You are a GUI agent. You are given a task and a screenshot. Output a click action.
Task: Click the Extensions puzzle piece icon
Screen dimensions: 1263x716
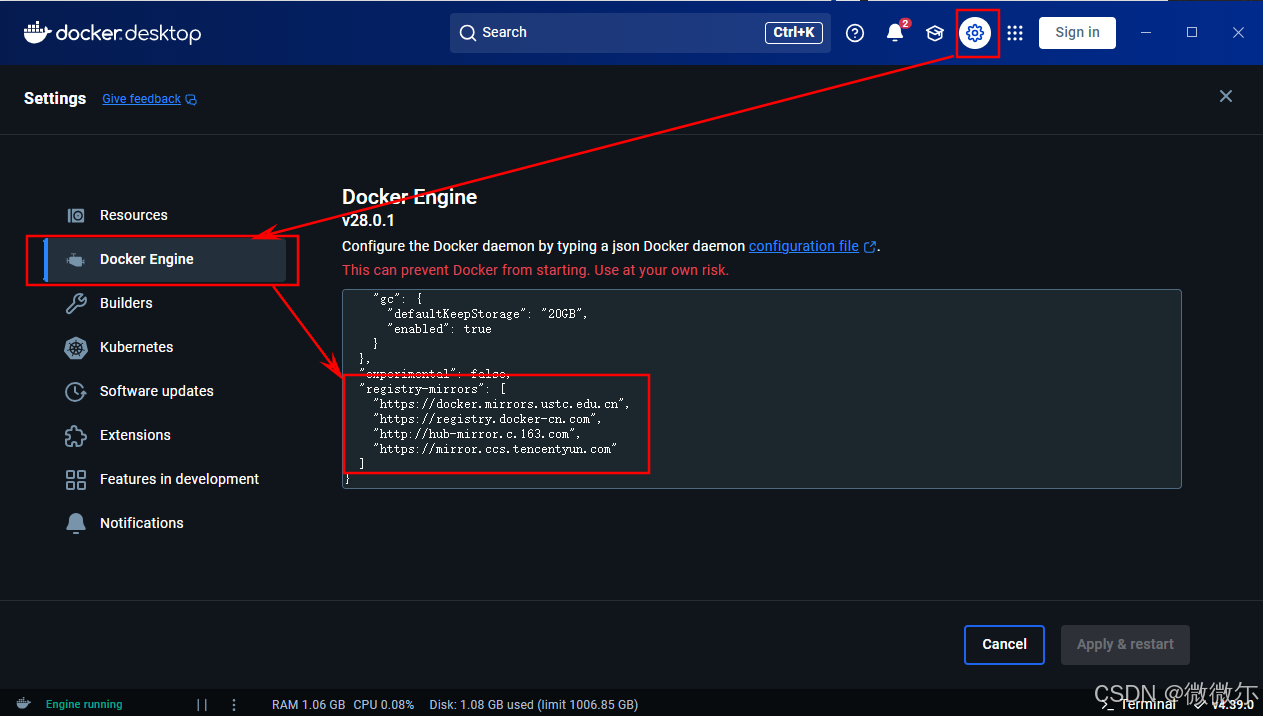click(x=76, y=436)
